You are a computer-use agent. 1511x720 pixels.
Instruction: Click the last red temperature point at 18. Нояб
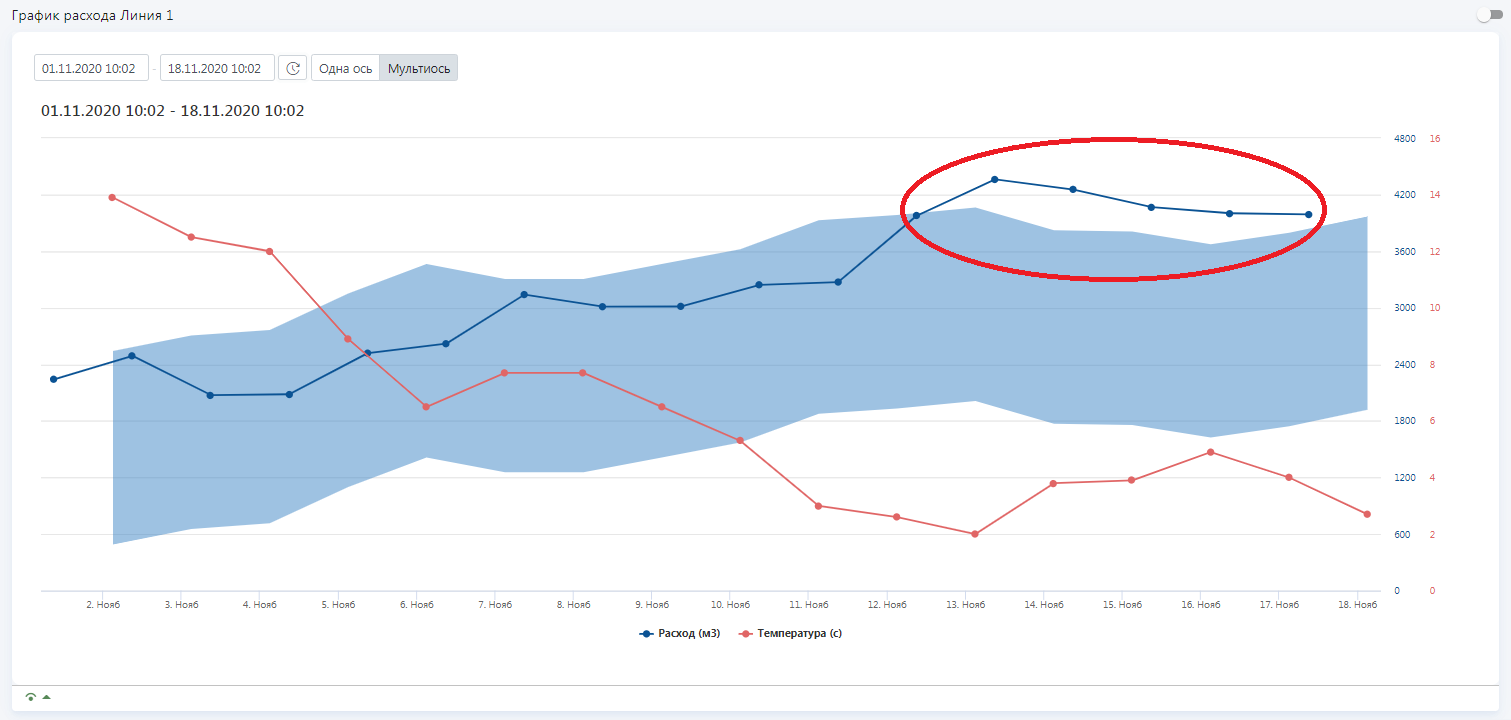click(x=1367, y=514)
